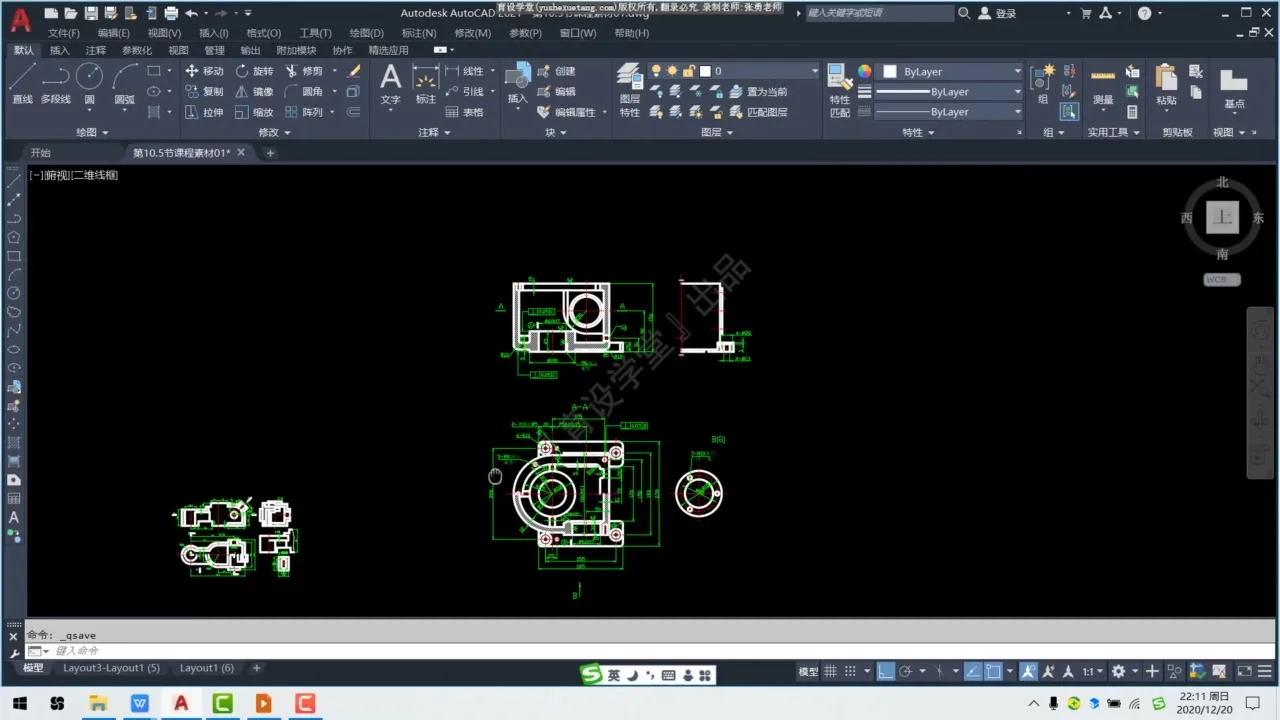Select the Circle (圆) tool in ribbon
Screen dimensions: 1280x720
[89, 83]
